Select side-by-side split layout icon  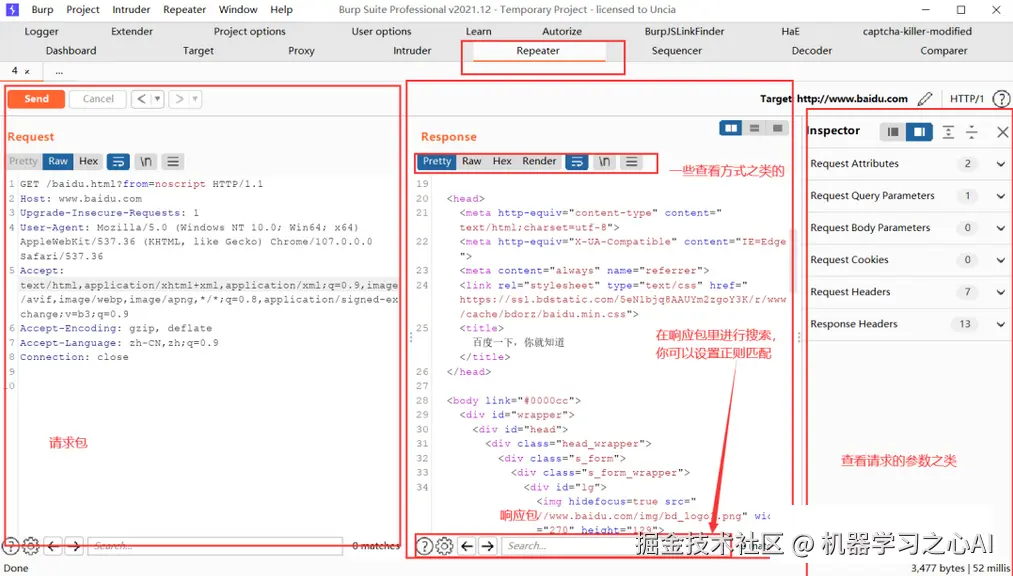pos(731,129)
